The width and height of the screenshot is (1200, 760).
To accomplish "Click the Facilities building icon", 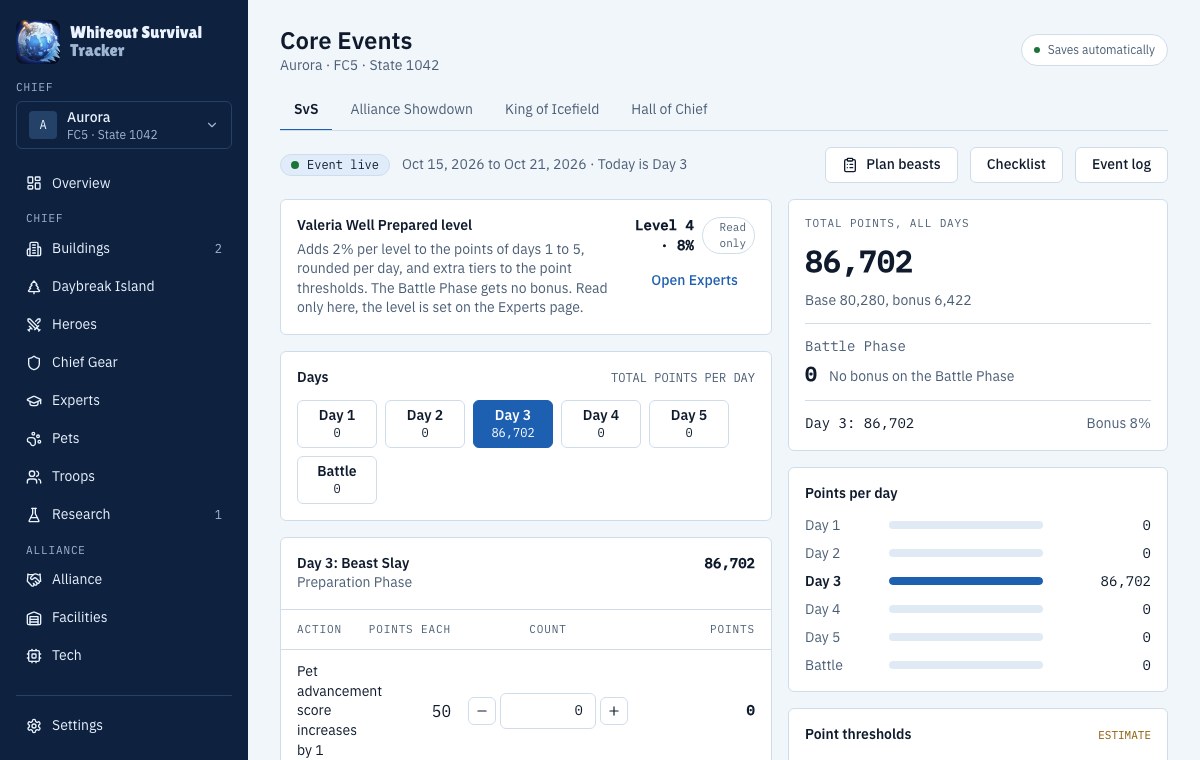I will (34, 617).
